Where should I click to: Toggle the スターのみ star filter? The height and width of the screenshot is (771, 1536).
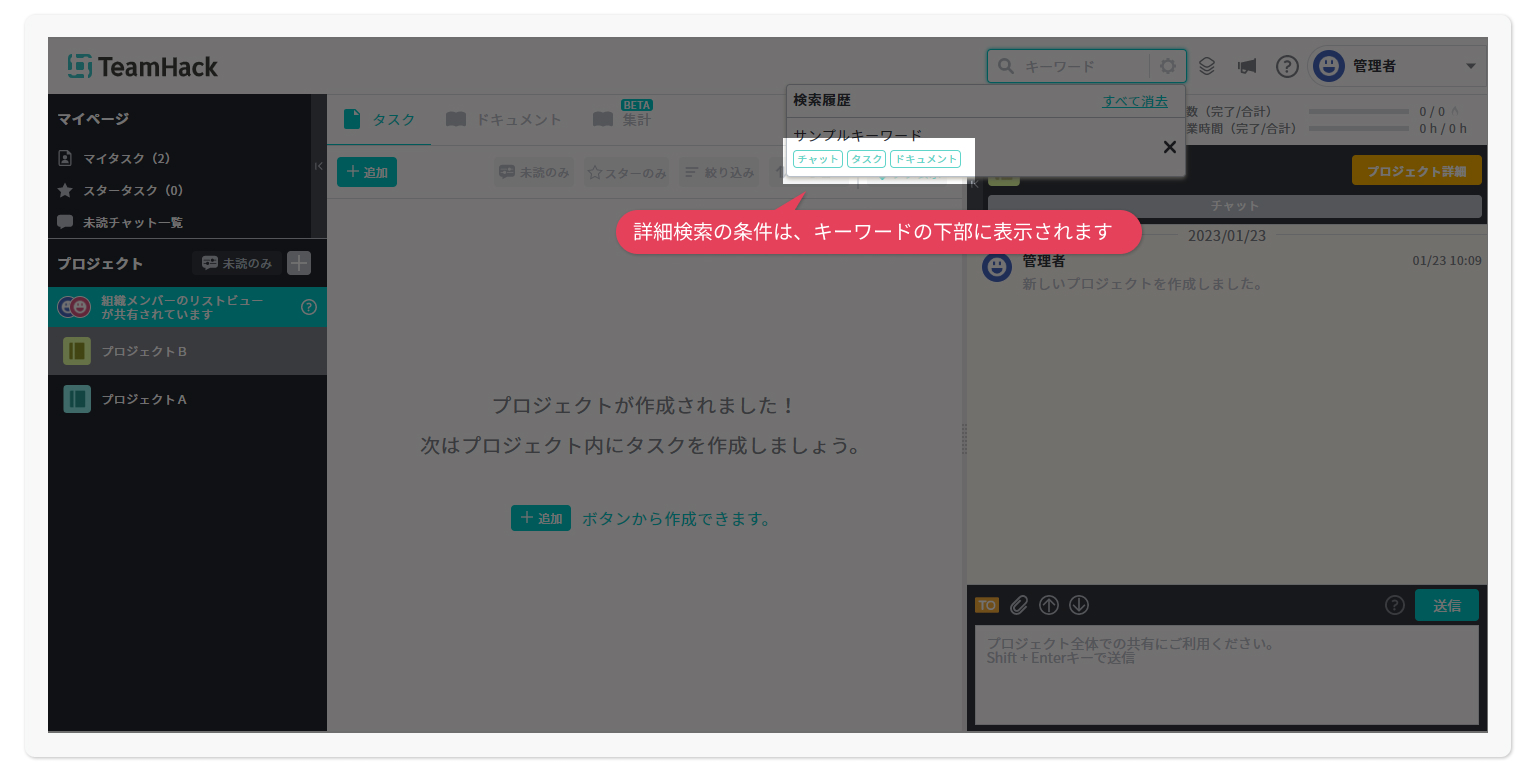click(x=627, y=172)
